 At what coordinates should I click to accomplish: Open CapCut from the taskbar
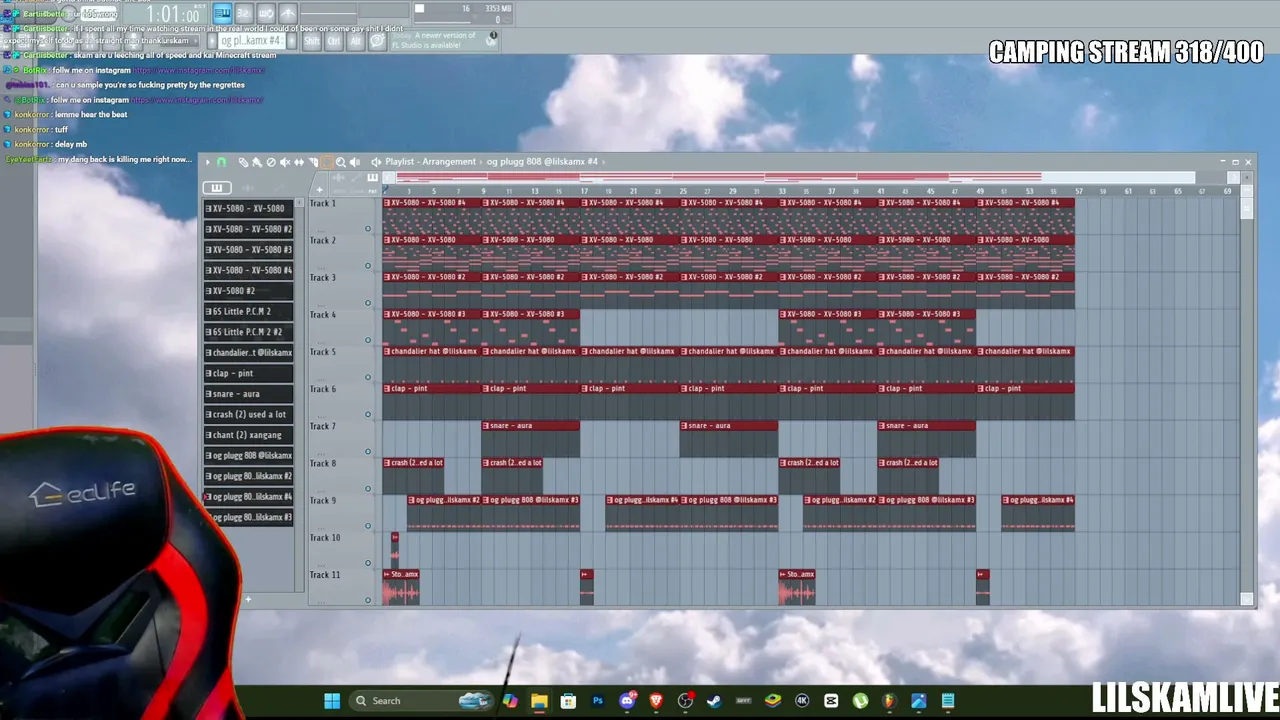[831, 701]
